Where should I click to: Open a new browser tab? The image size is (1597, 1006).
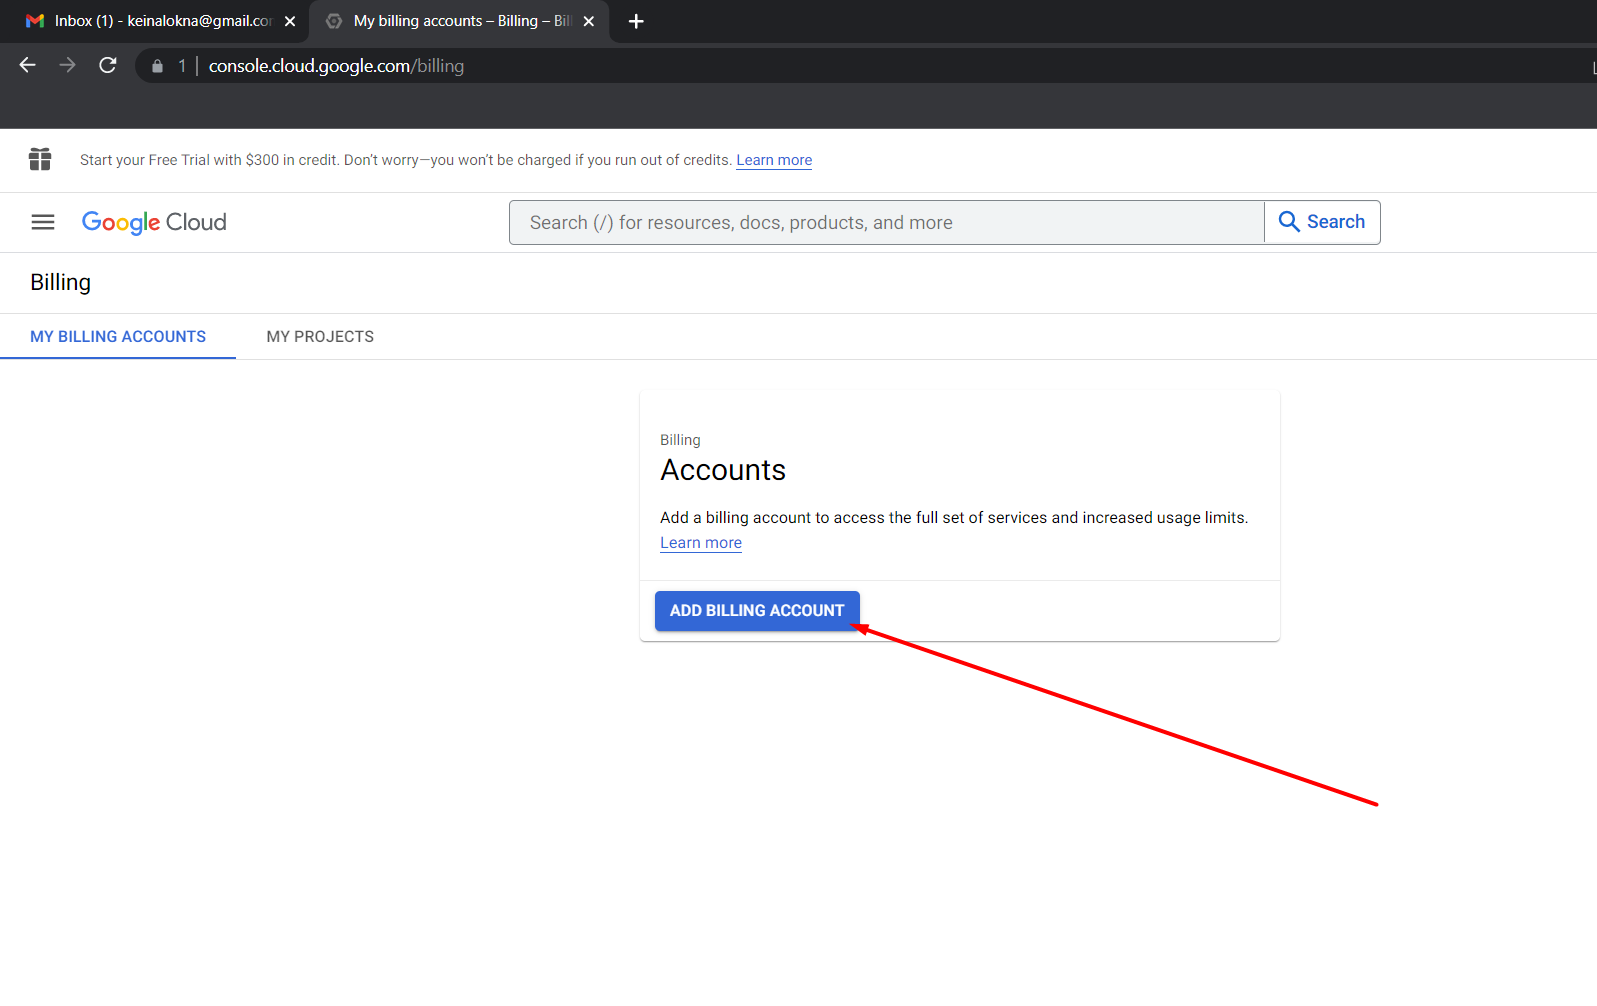pyautogui.click(x=636, y=21)
